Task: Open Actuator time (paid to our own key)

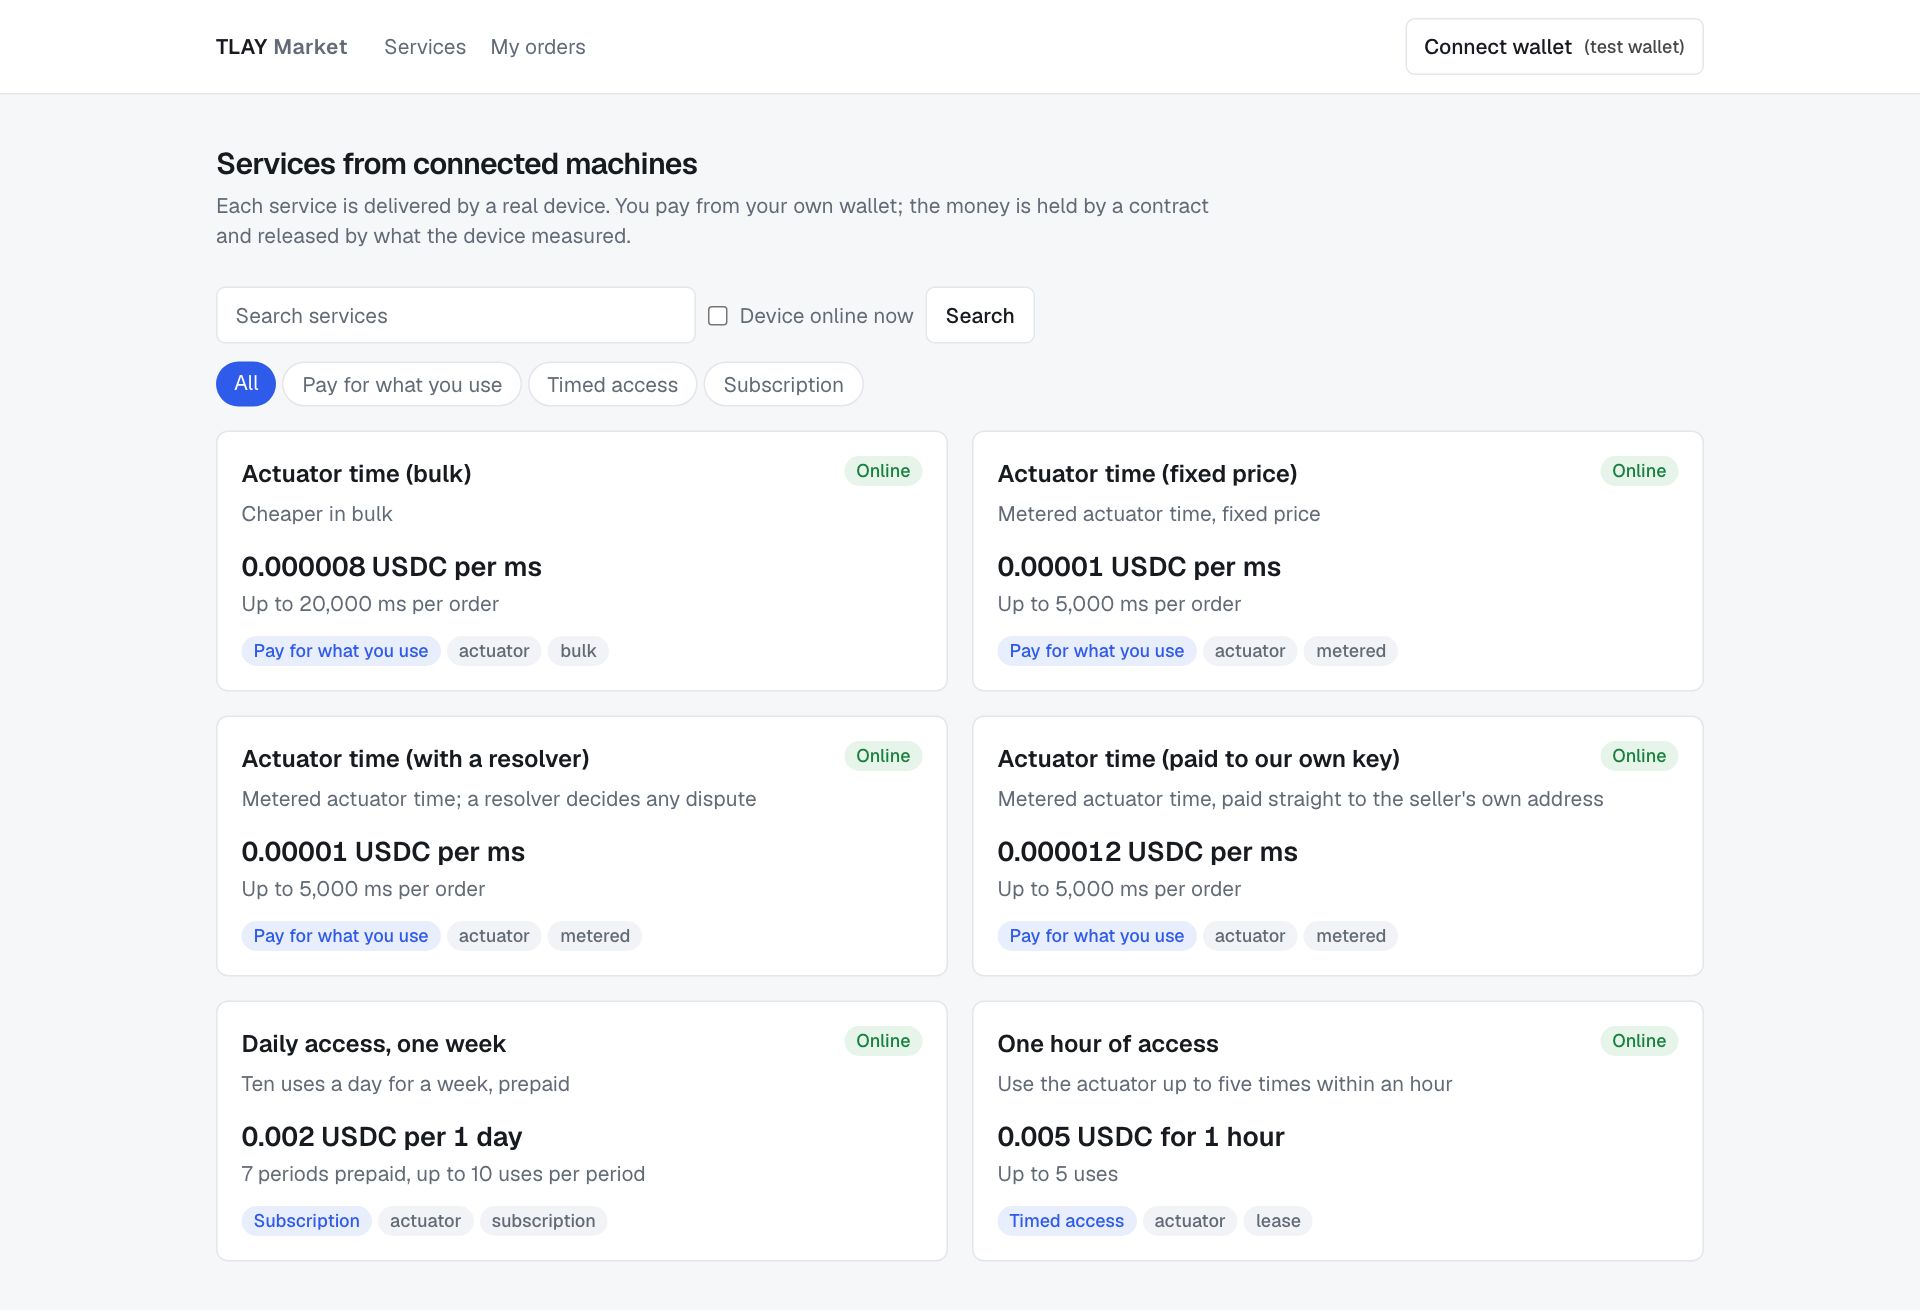Action: tap(1198, 758)
